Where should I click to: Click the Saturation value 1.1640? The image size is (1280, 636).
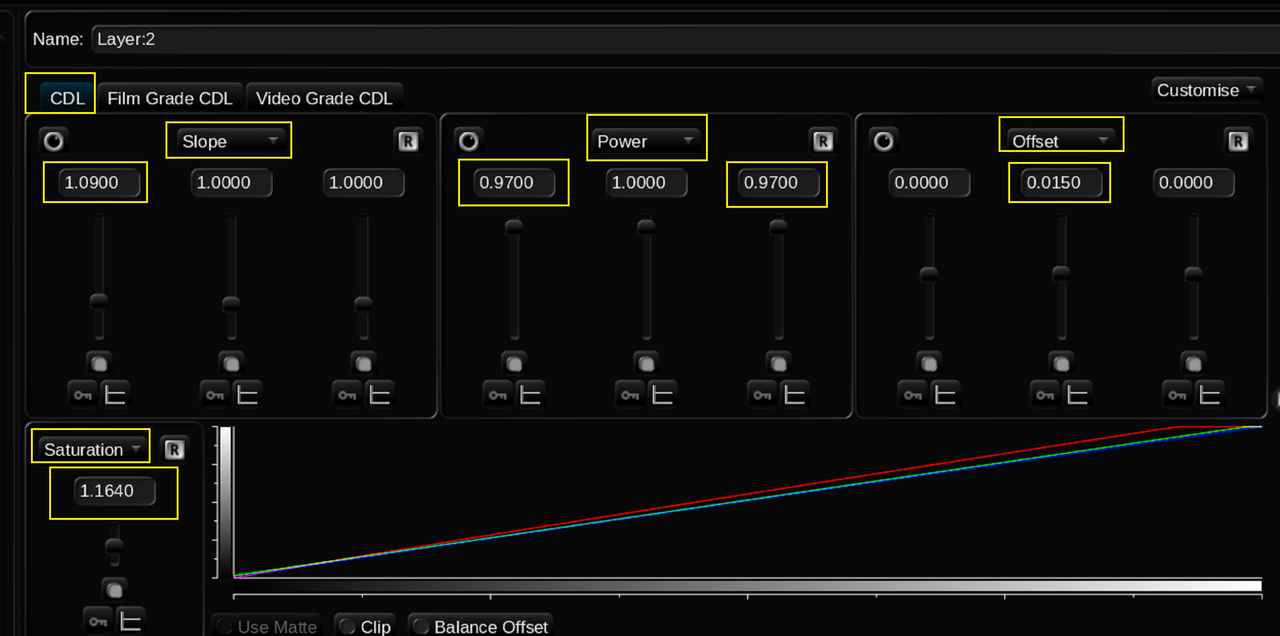(115, 491)
